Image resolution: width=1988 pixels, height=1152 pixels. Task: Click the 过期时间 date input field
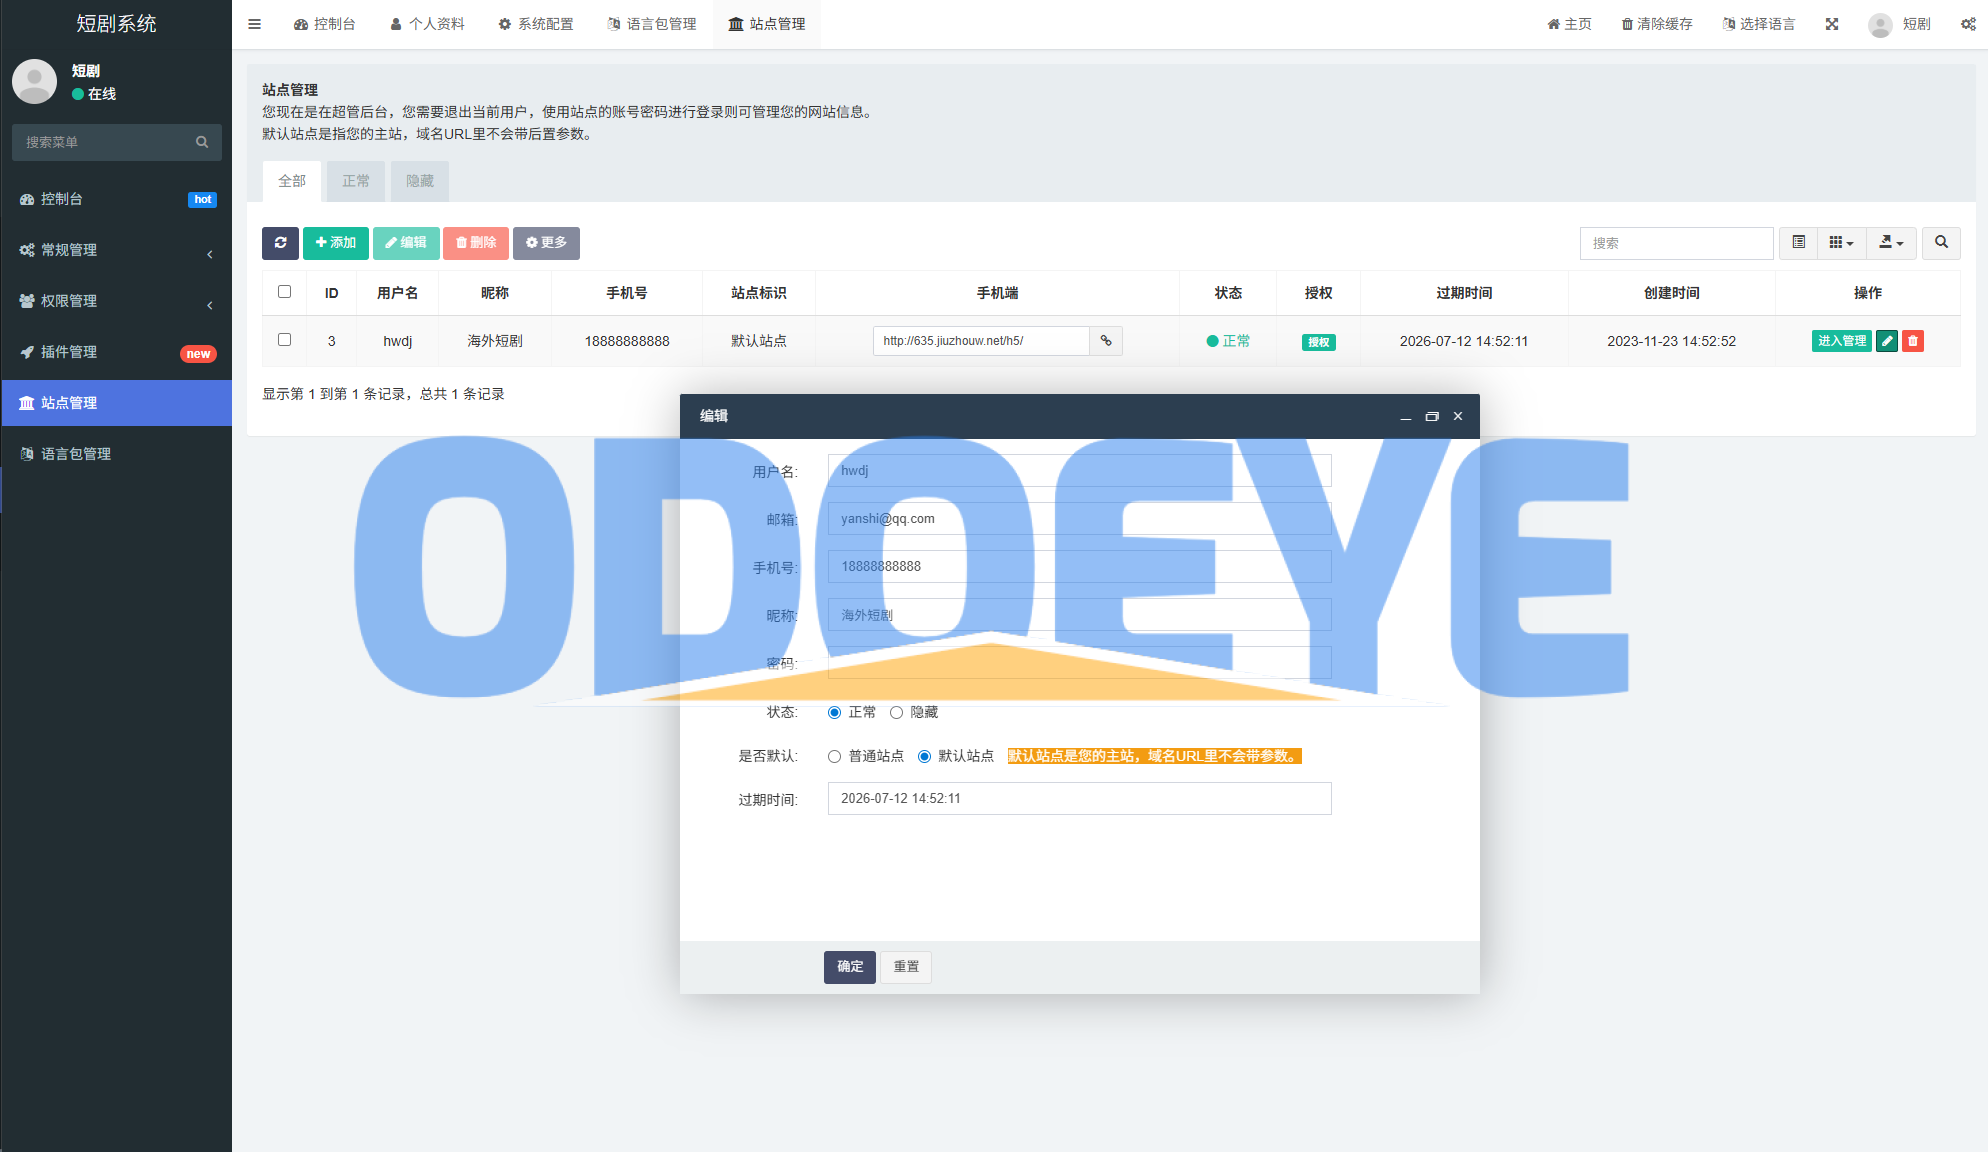click(1079, 799)
